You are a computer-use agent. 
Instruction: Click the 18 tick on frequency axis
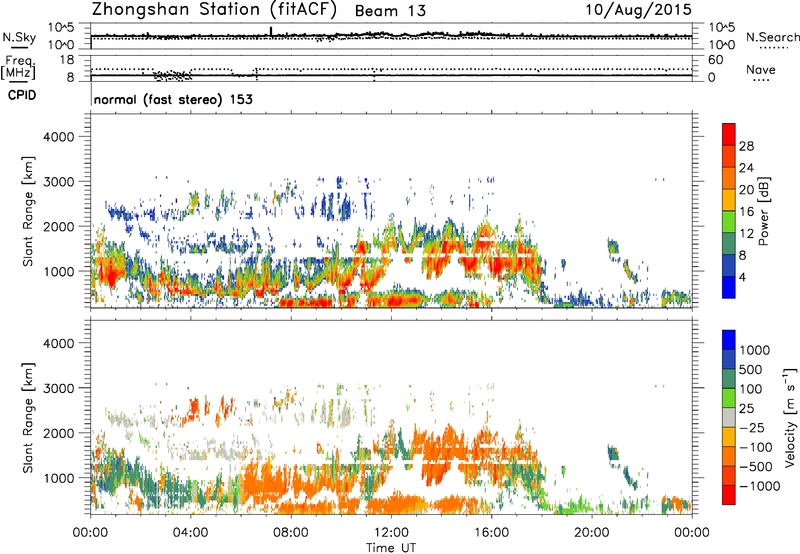point(67,60)
